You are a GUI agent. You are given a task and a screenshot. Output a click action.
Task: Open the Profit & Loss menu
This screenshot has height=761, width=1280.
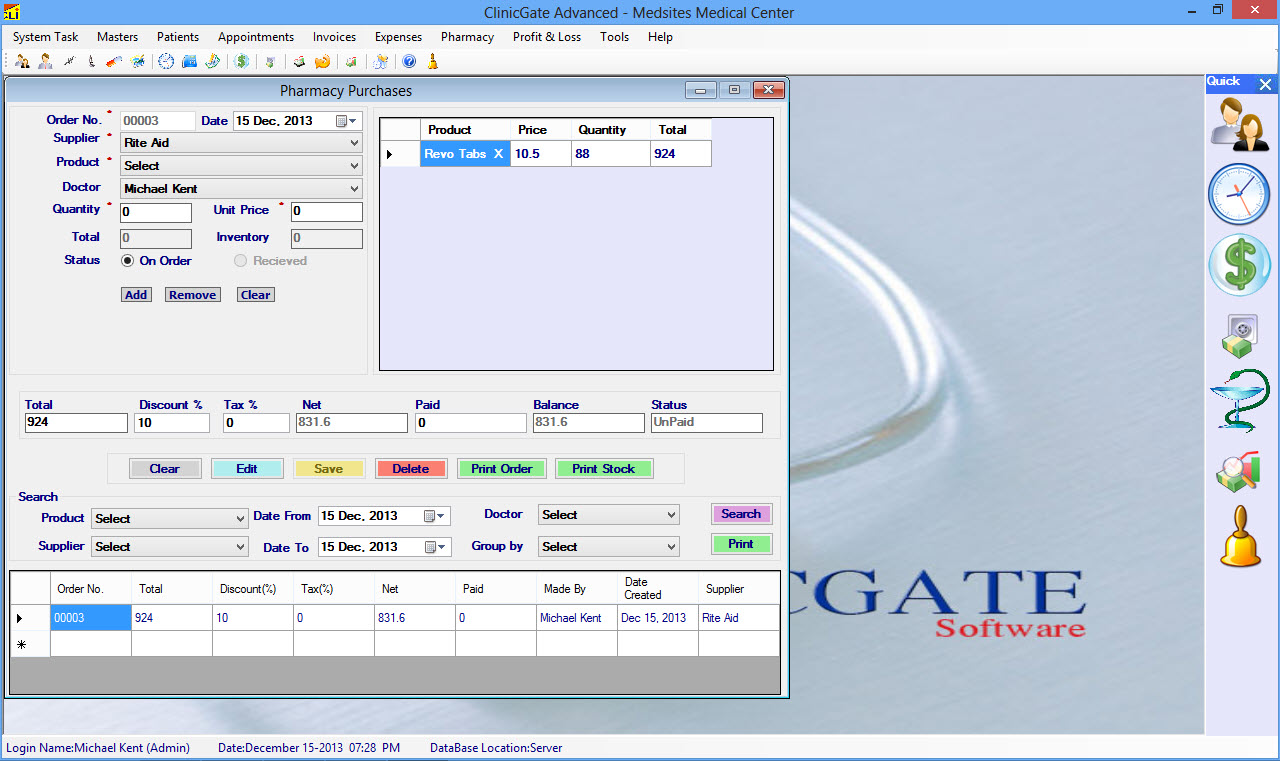click(x=546, y=37)
